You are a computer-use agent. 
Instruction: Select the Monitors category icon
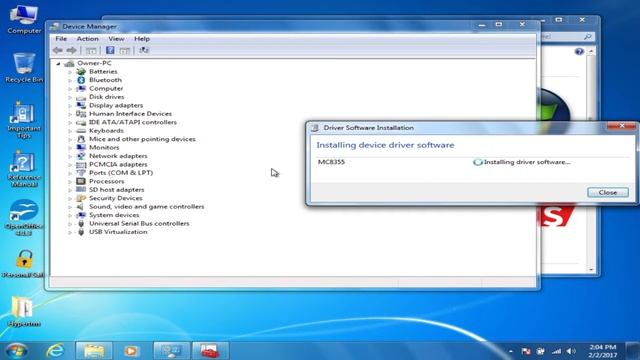pyautogui.click(x=81, y=147)
